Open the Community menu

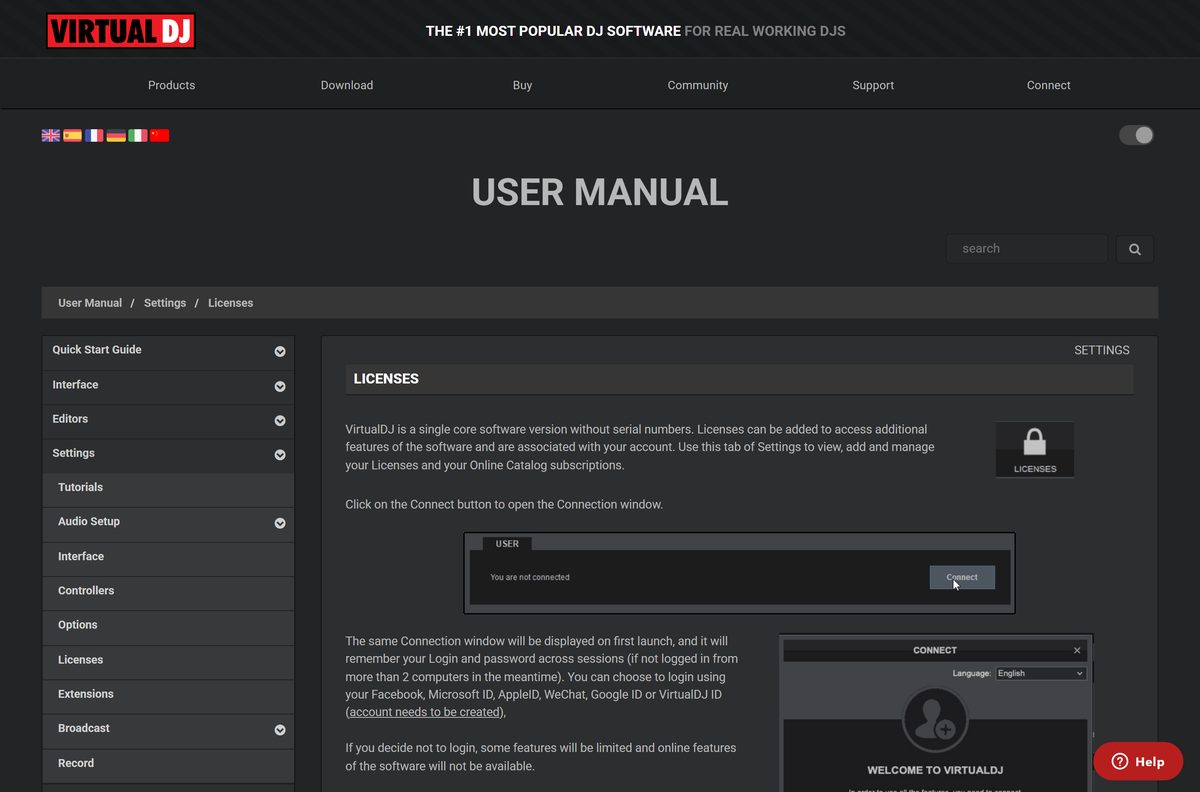698,85
